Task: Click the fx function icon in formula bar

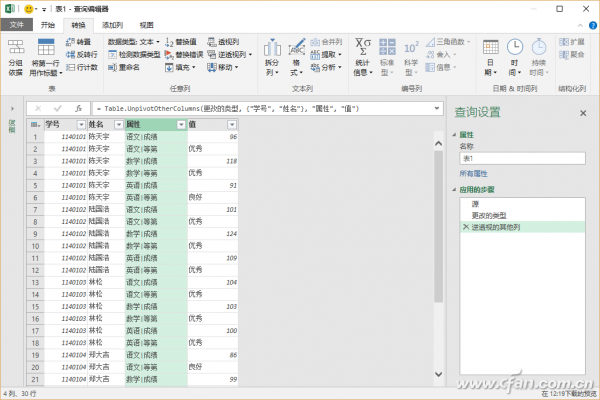Action: point(79,107)
